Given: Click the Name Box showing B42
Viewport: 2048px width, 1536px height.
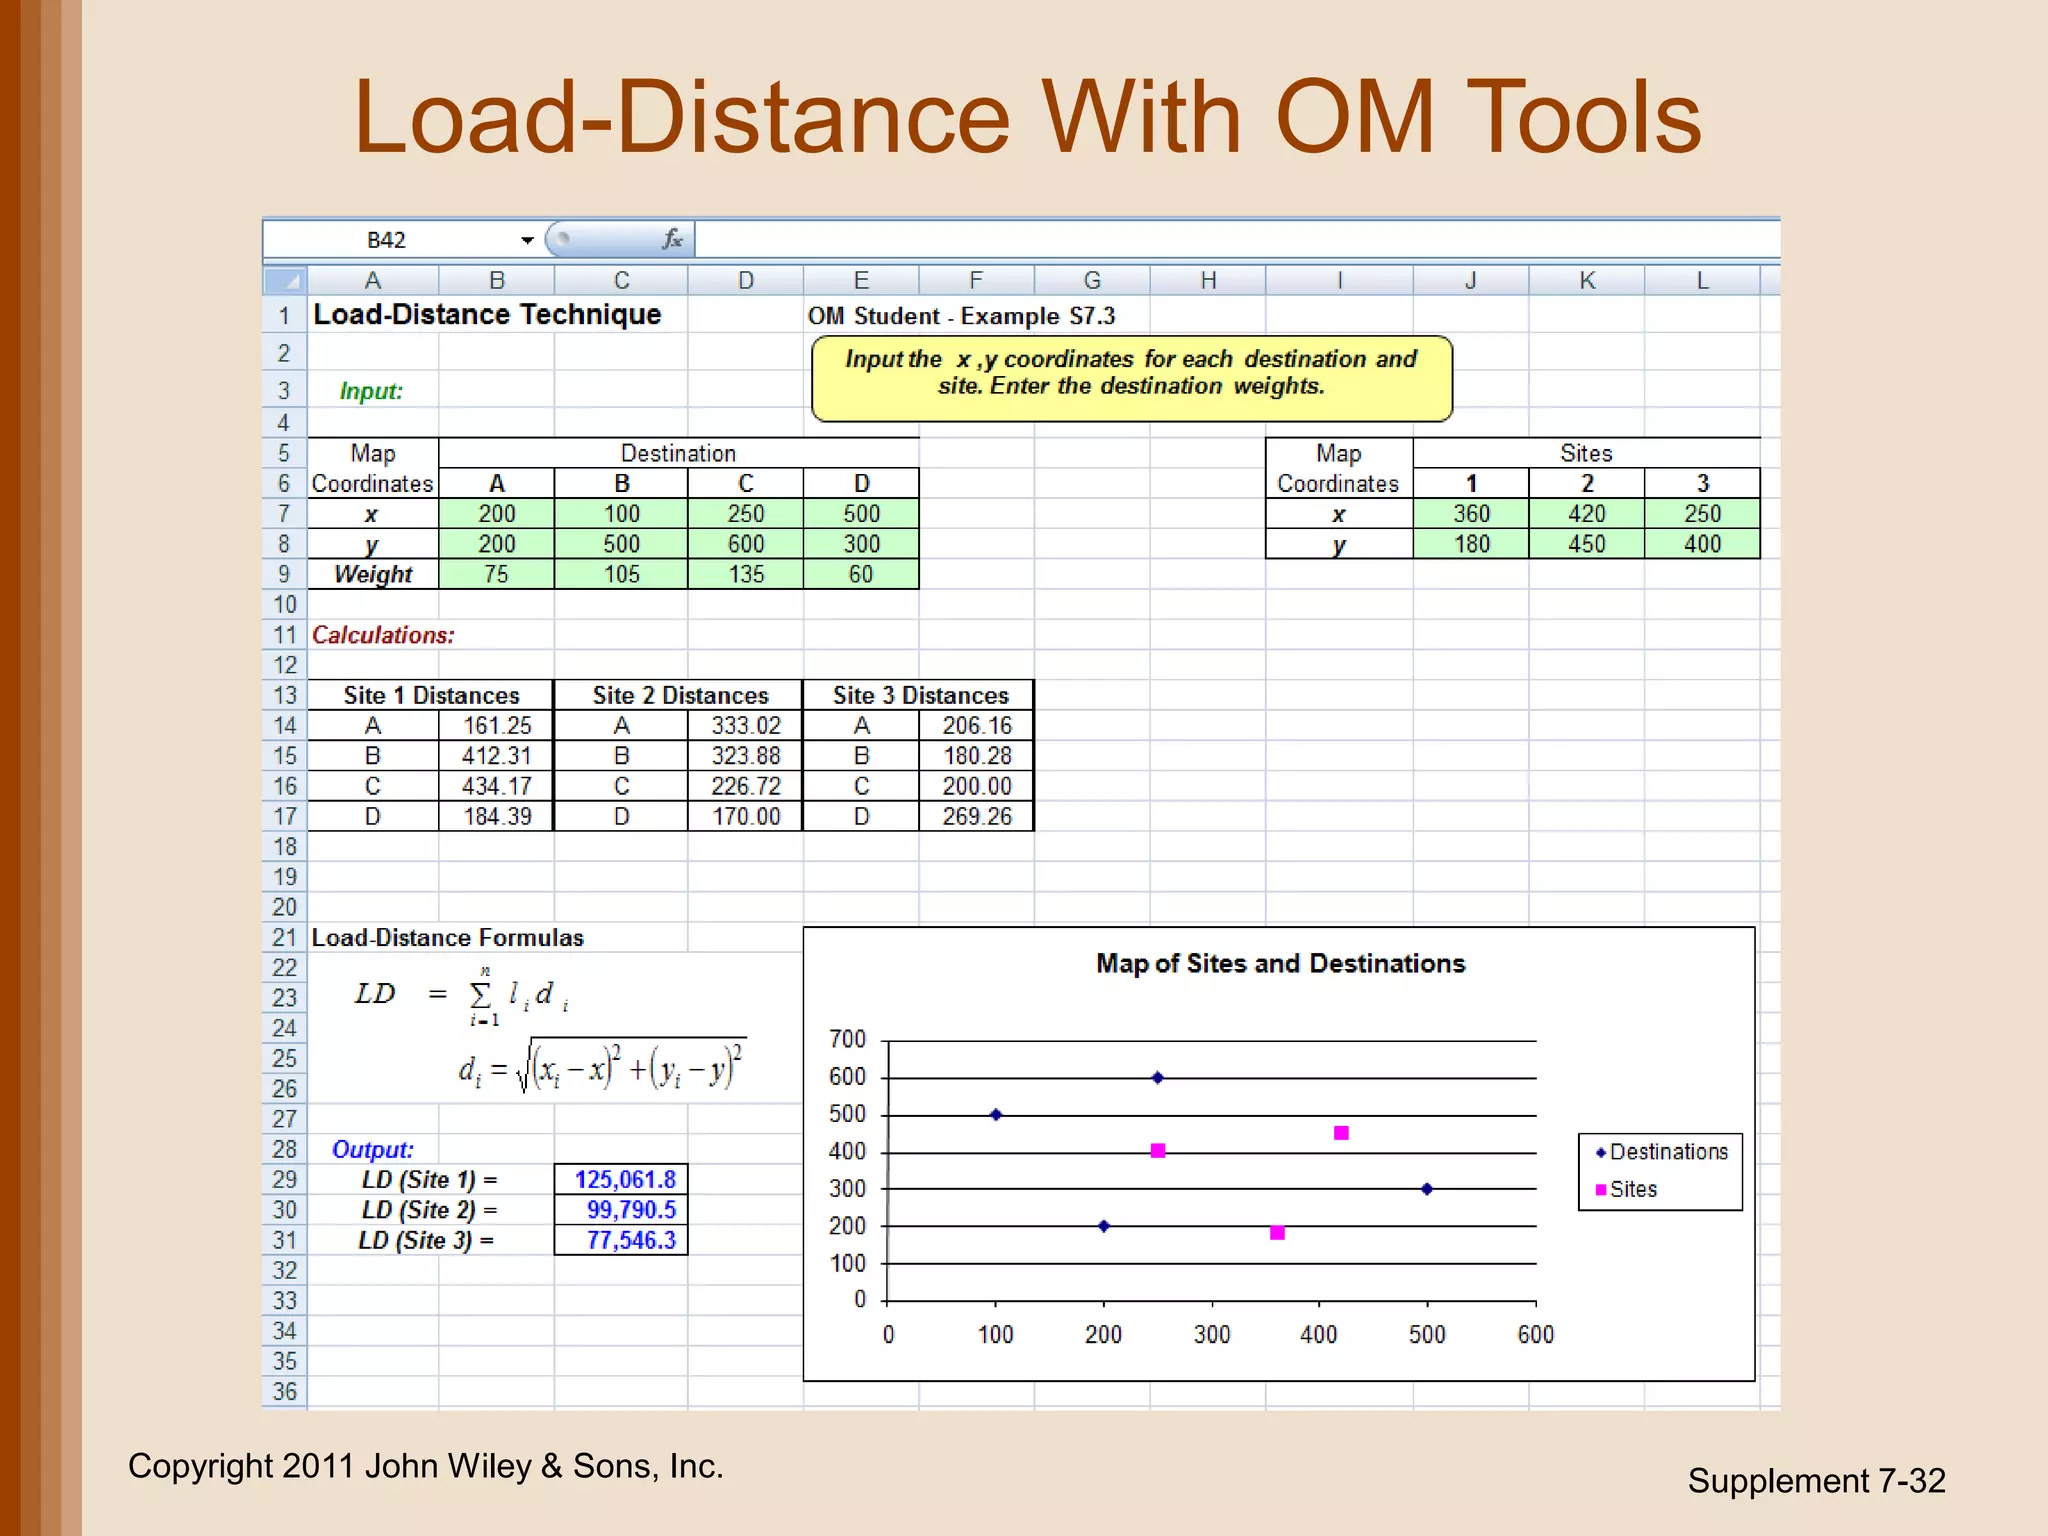Looking at the screenshot, I should pyautogui.click(x=386, y=240).
